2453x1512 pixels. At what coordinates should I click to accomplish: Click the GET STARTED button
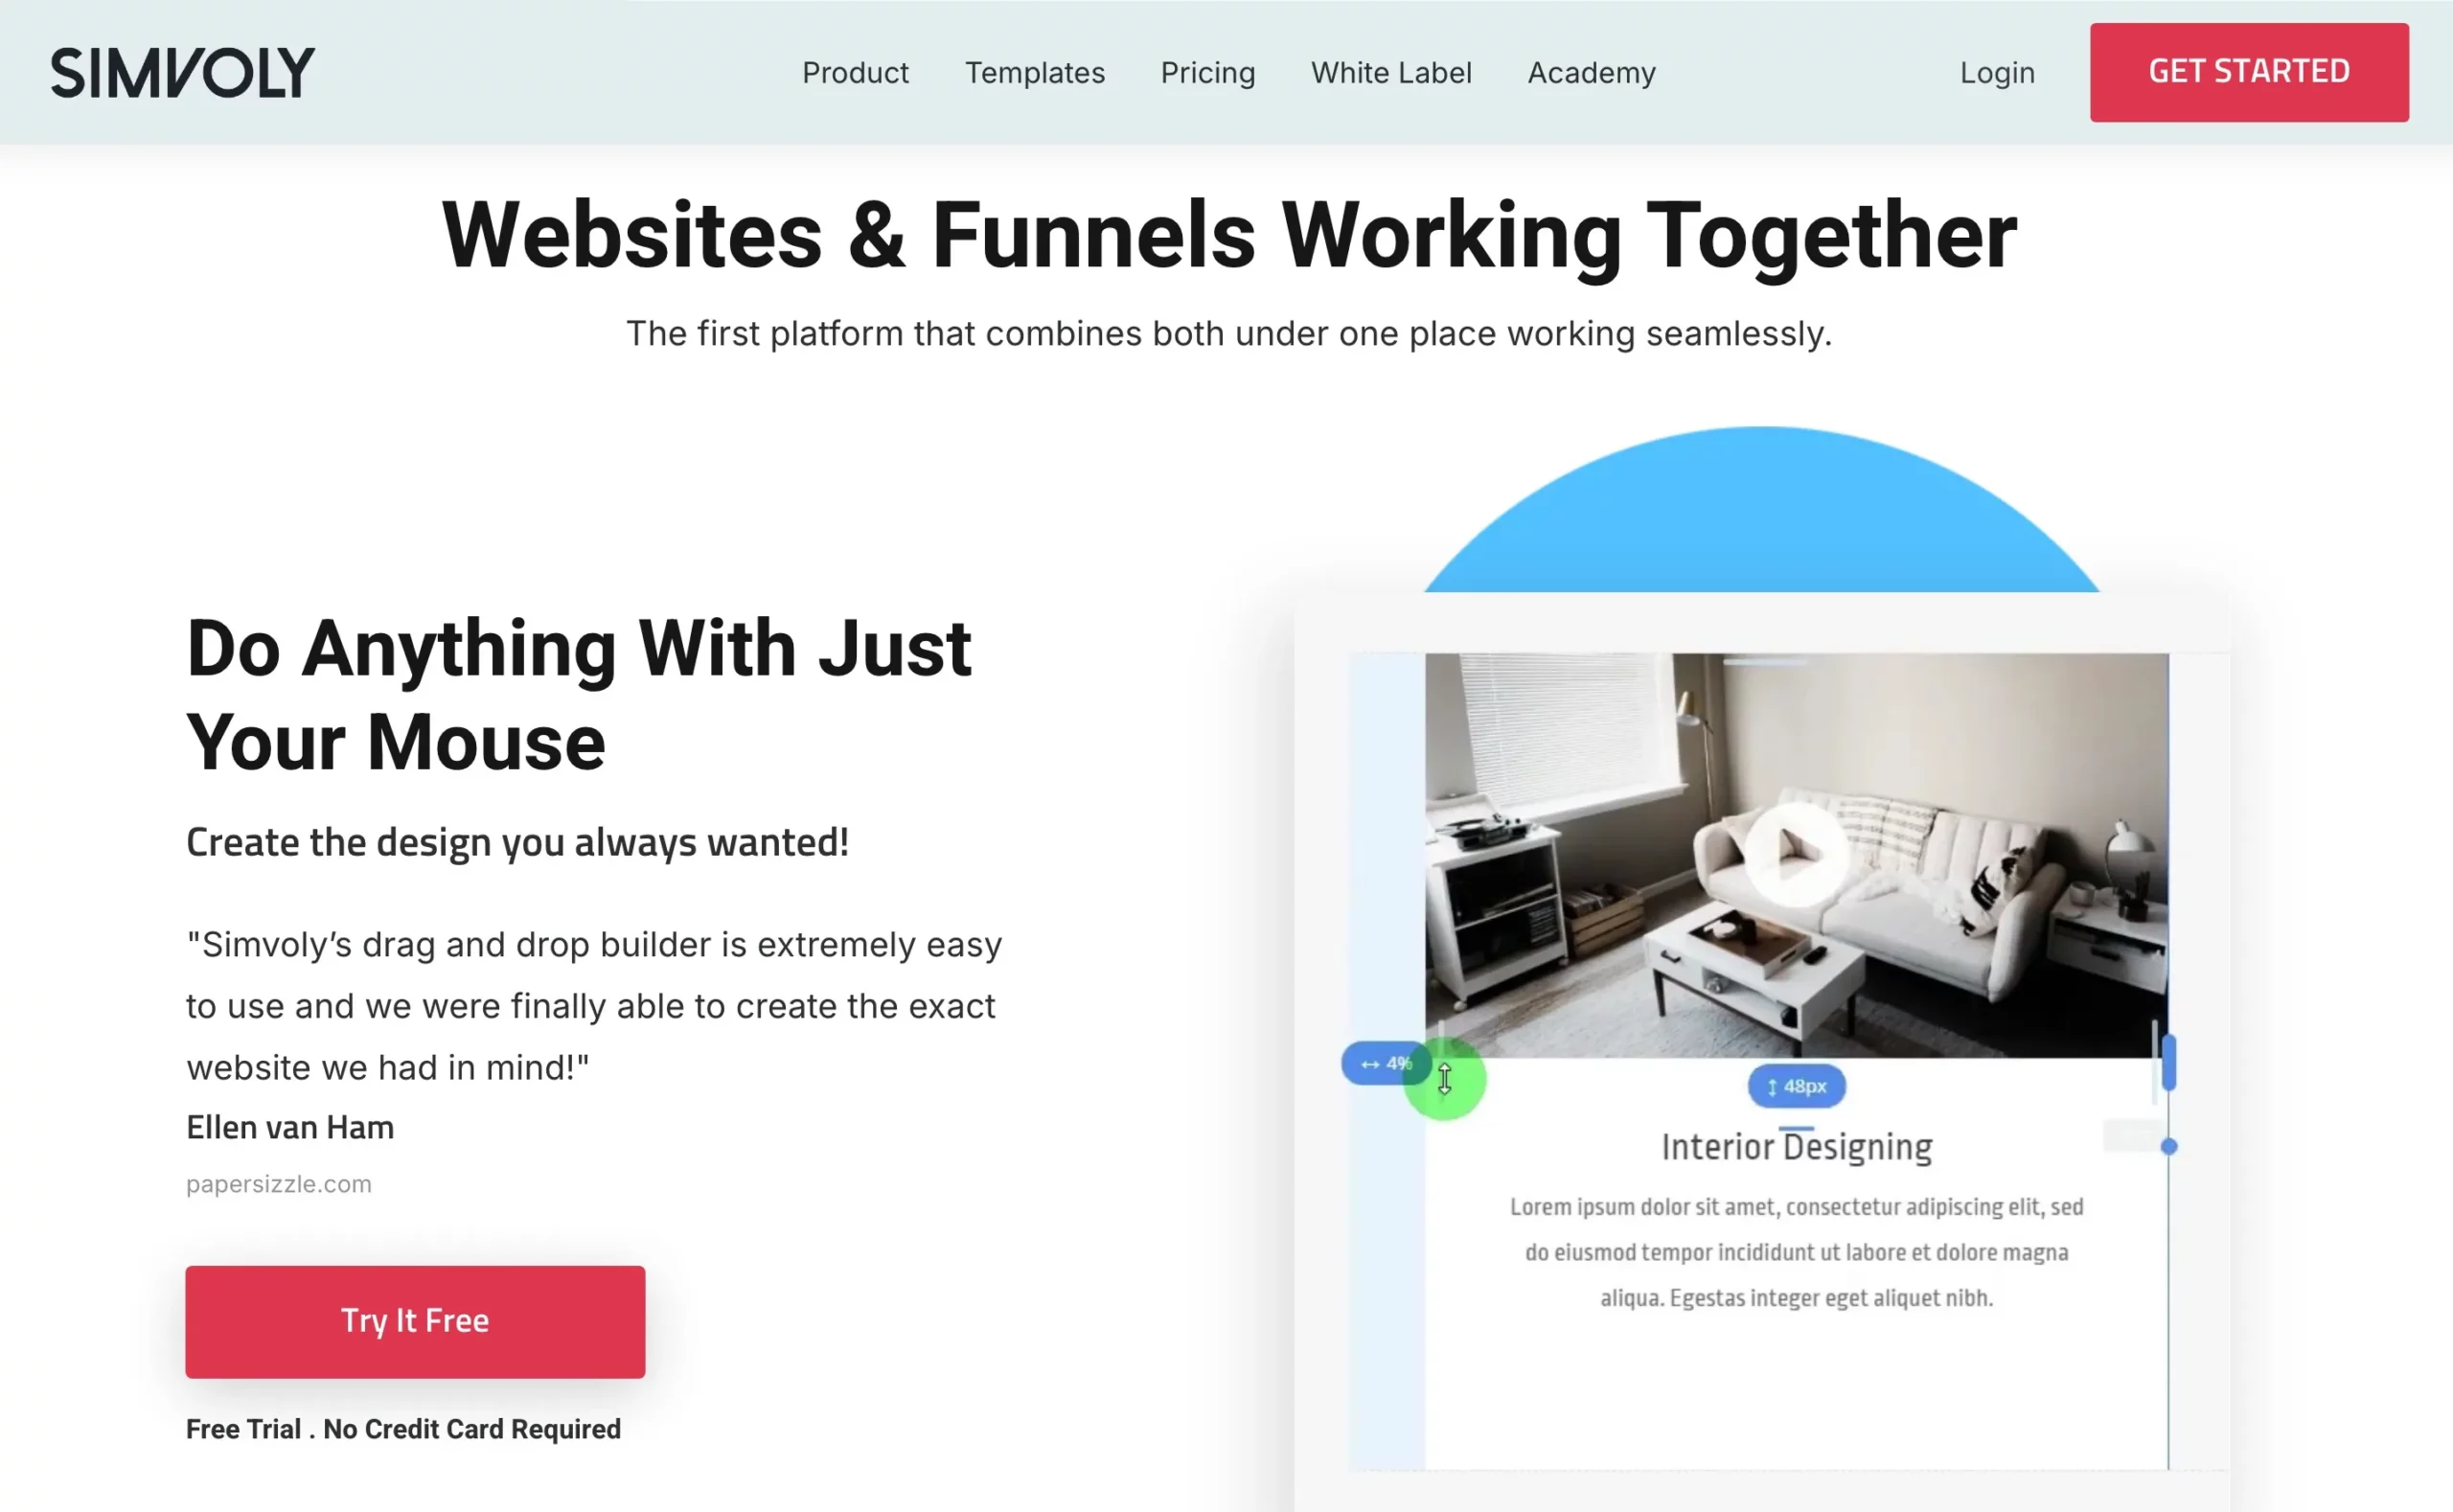[x=2248, y=72]
